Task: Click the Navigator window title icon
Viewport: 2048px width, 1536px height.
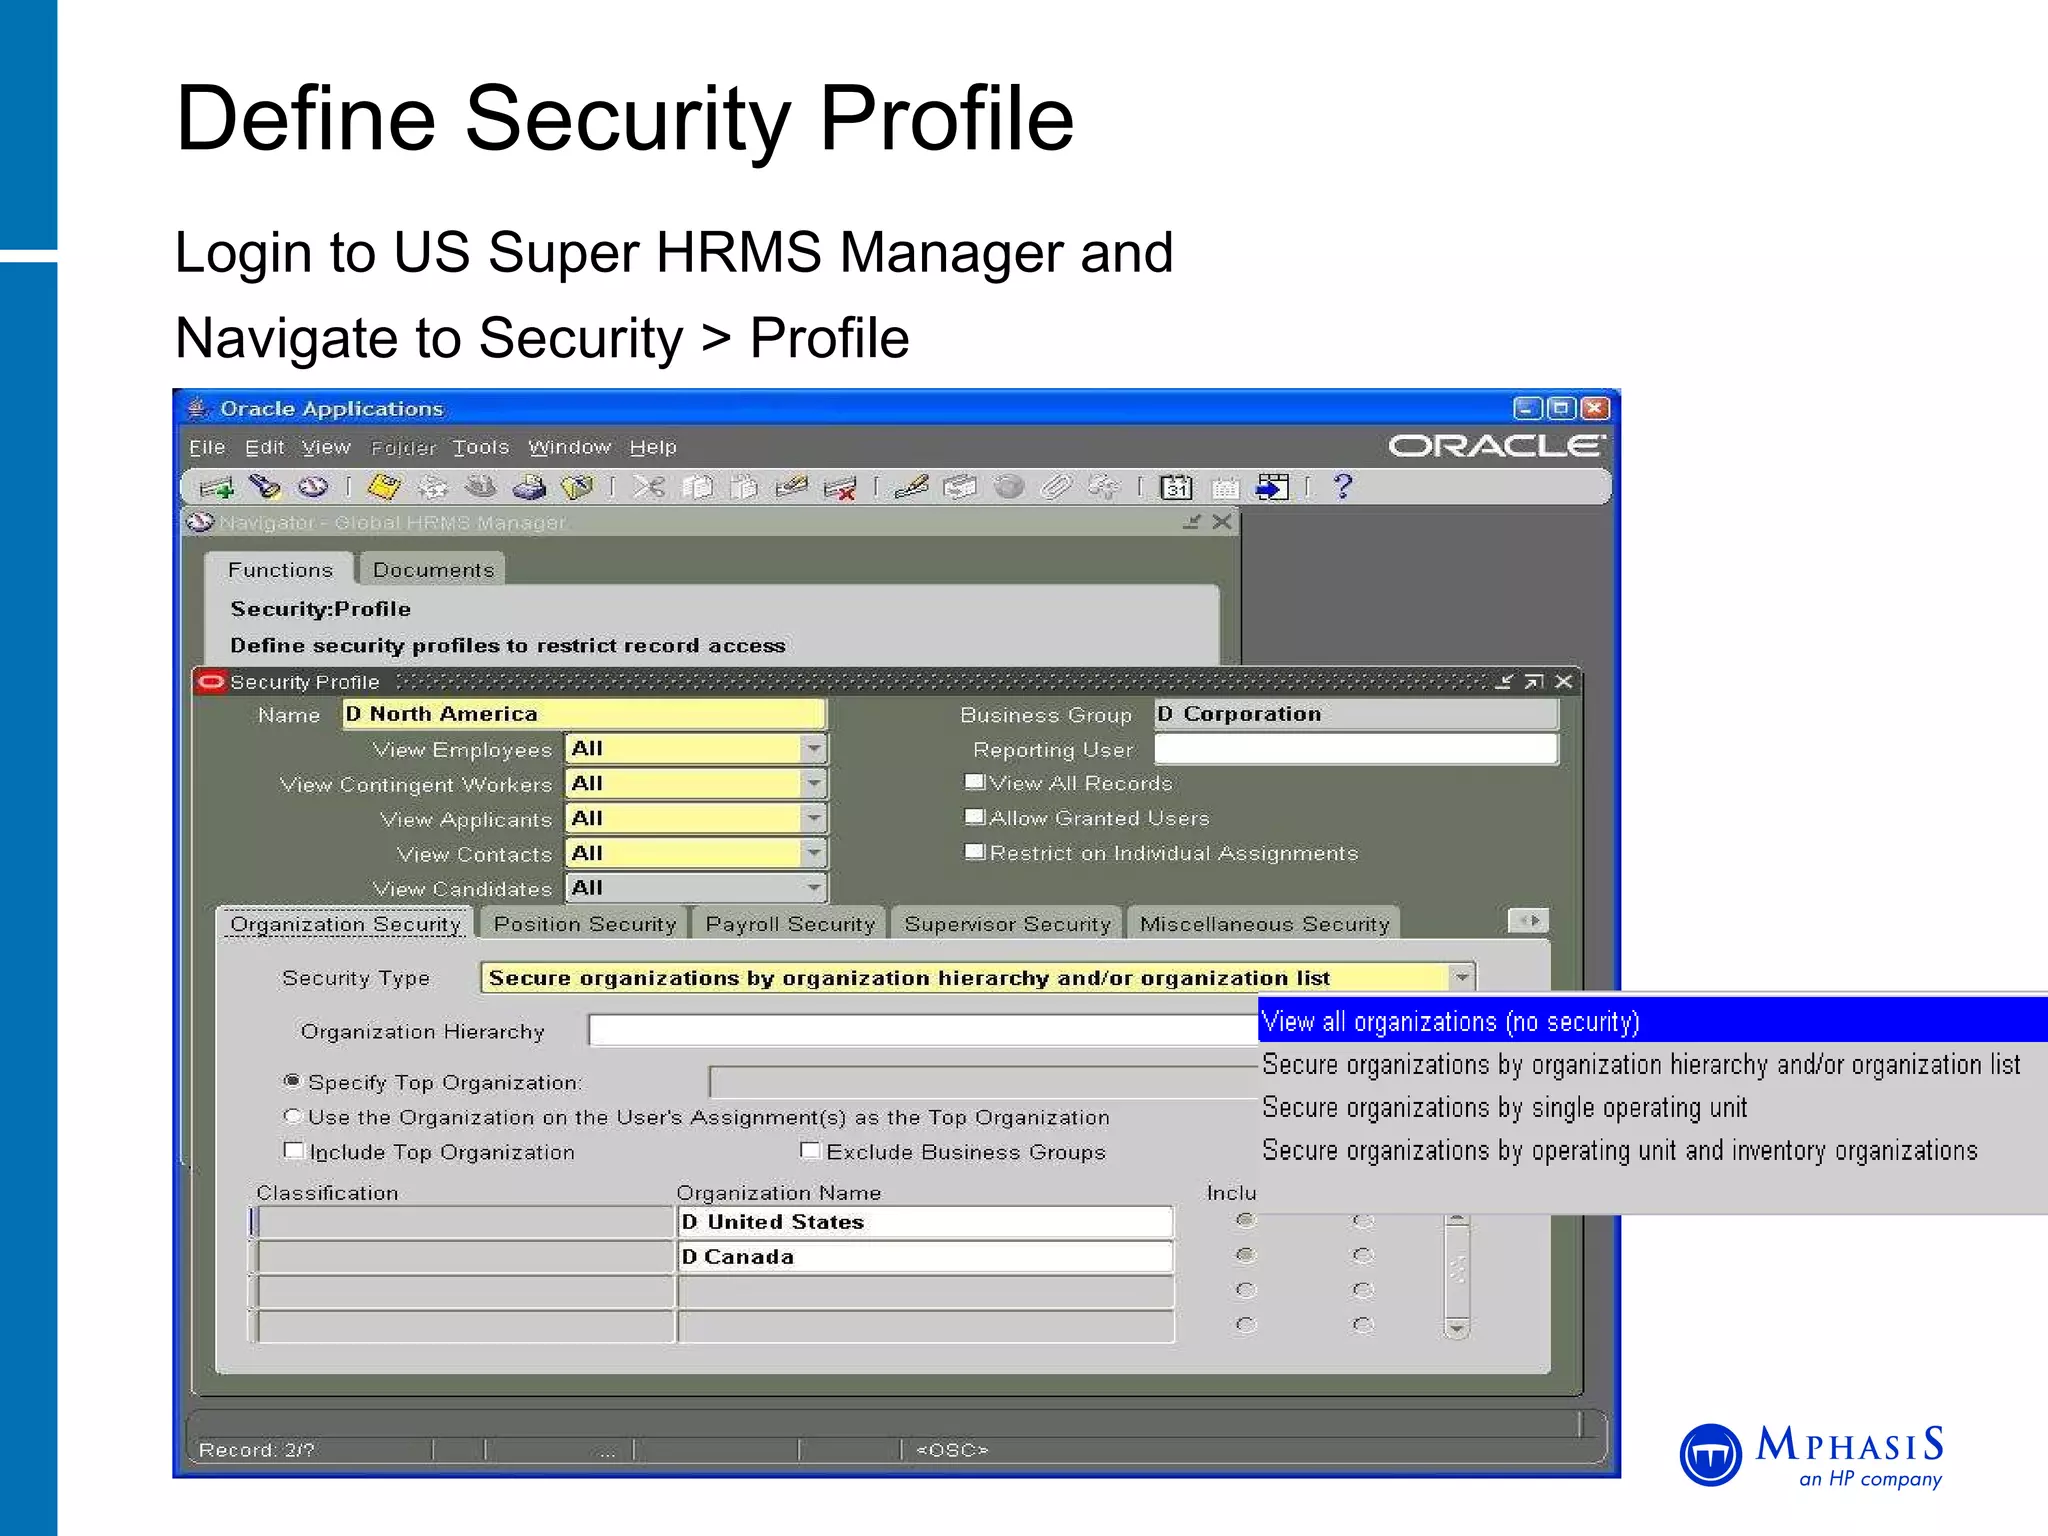Action: pos(201,522)
